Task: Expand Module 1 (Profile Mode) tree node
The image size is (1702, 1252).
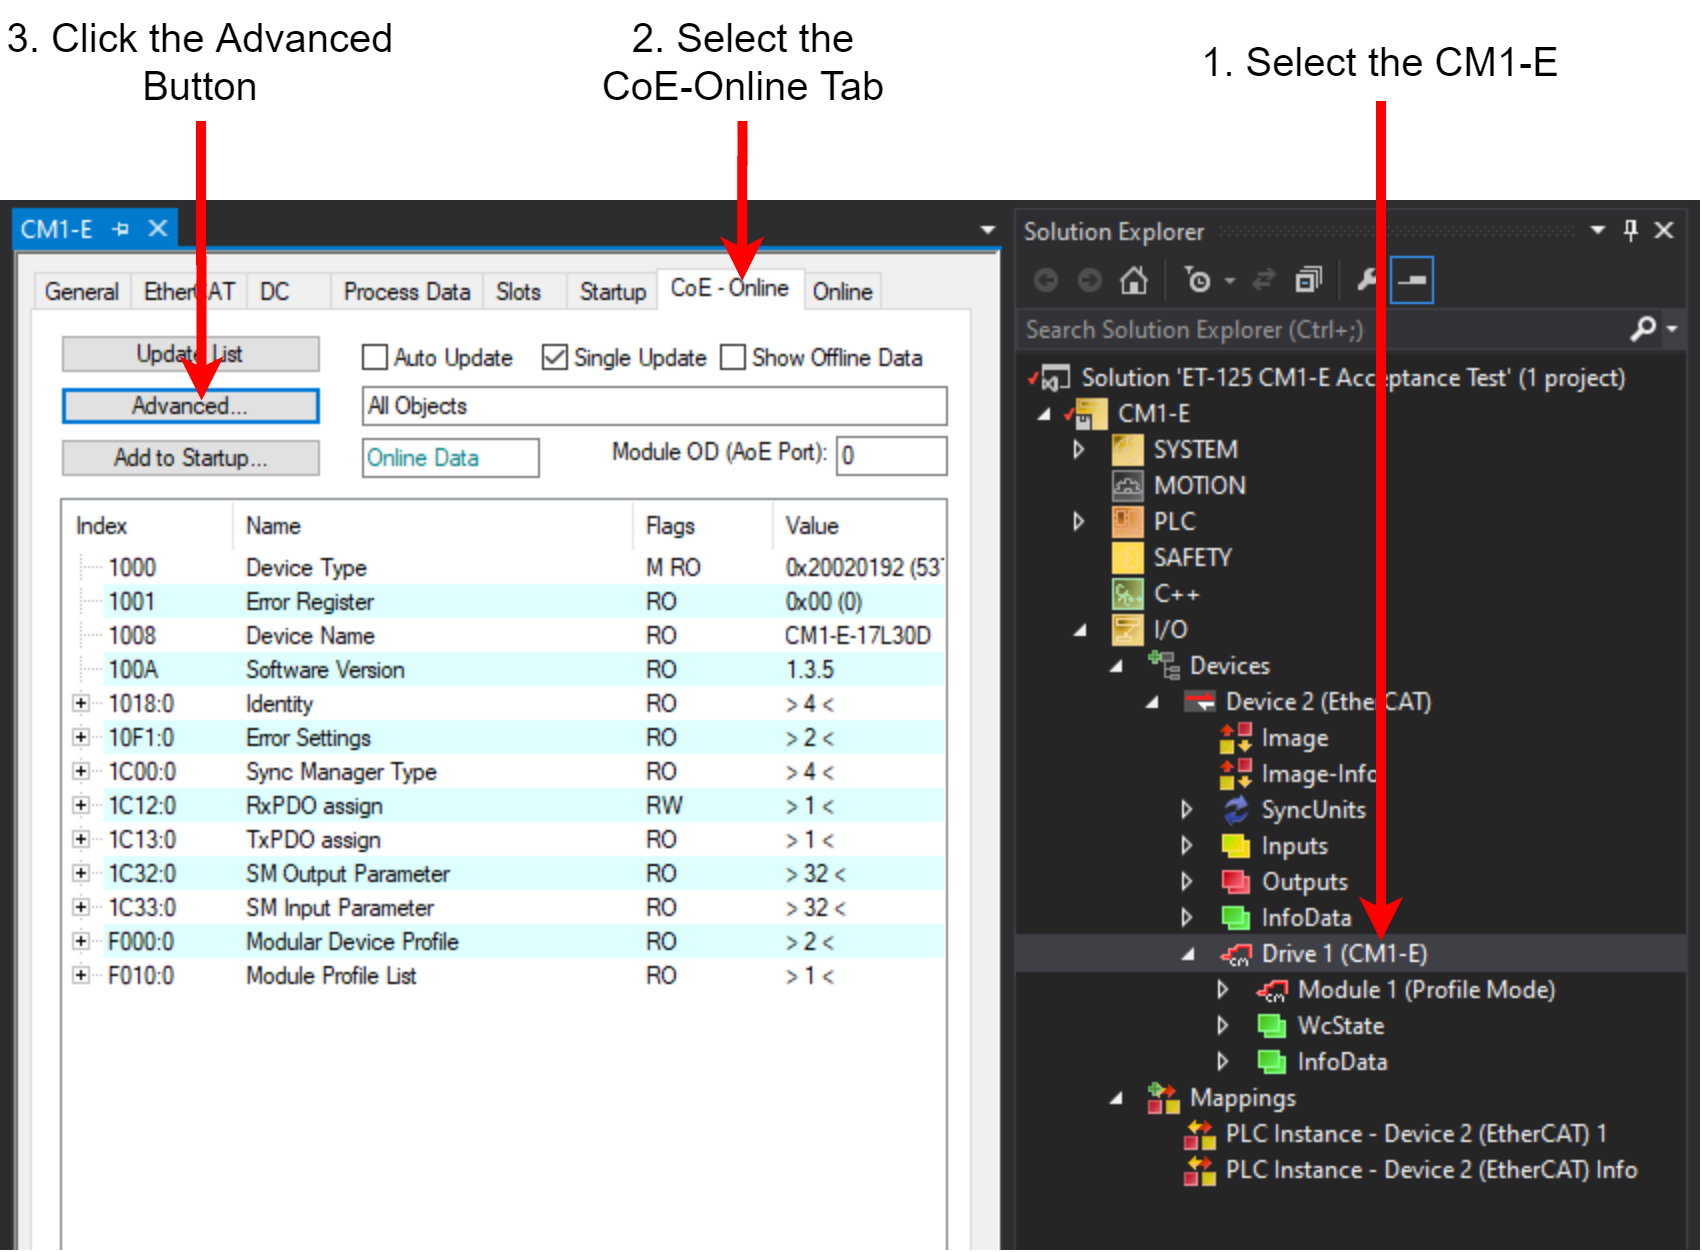Action: 1222,990
